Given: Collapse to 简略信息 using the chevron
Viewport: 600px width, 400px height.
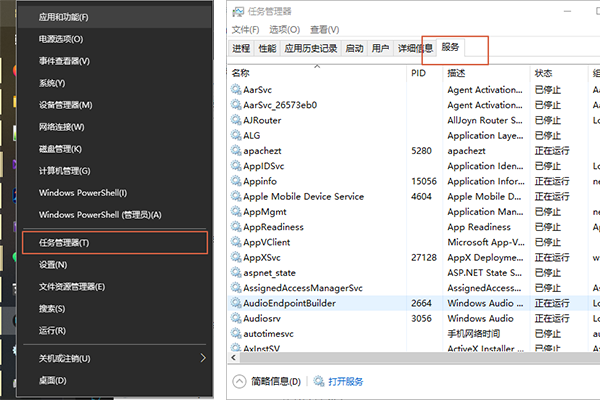Looking at the screenshot, I should pos(240,381).
